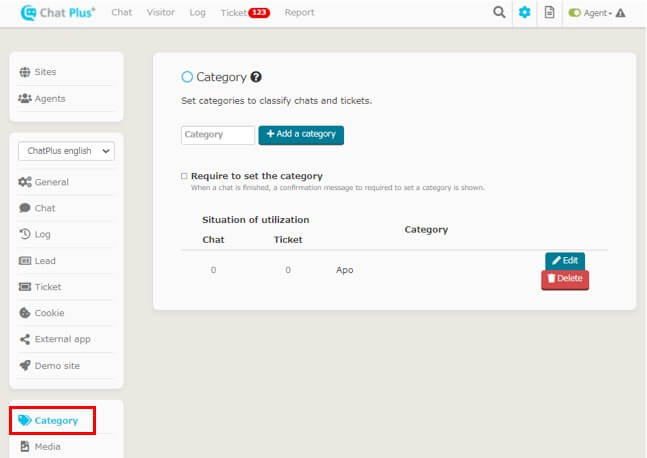
Task: Click the Agents people icon
Action: point(25,98)
